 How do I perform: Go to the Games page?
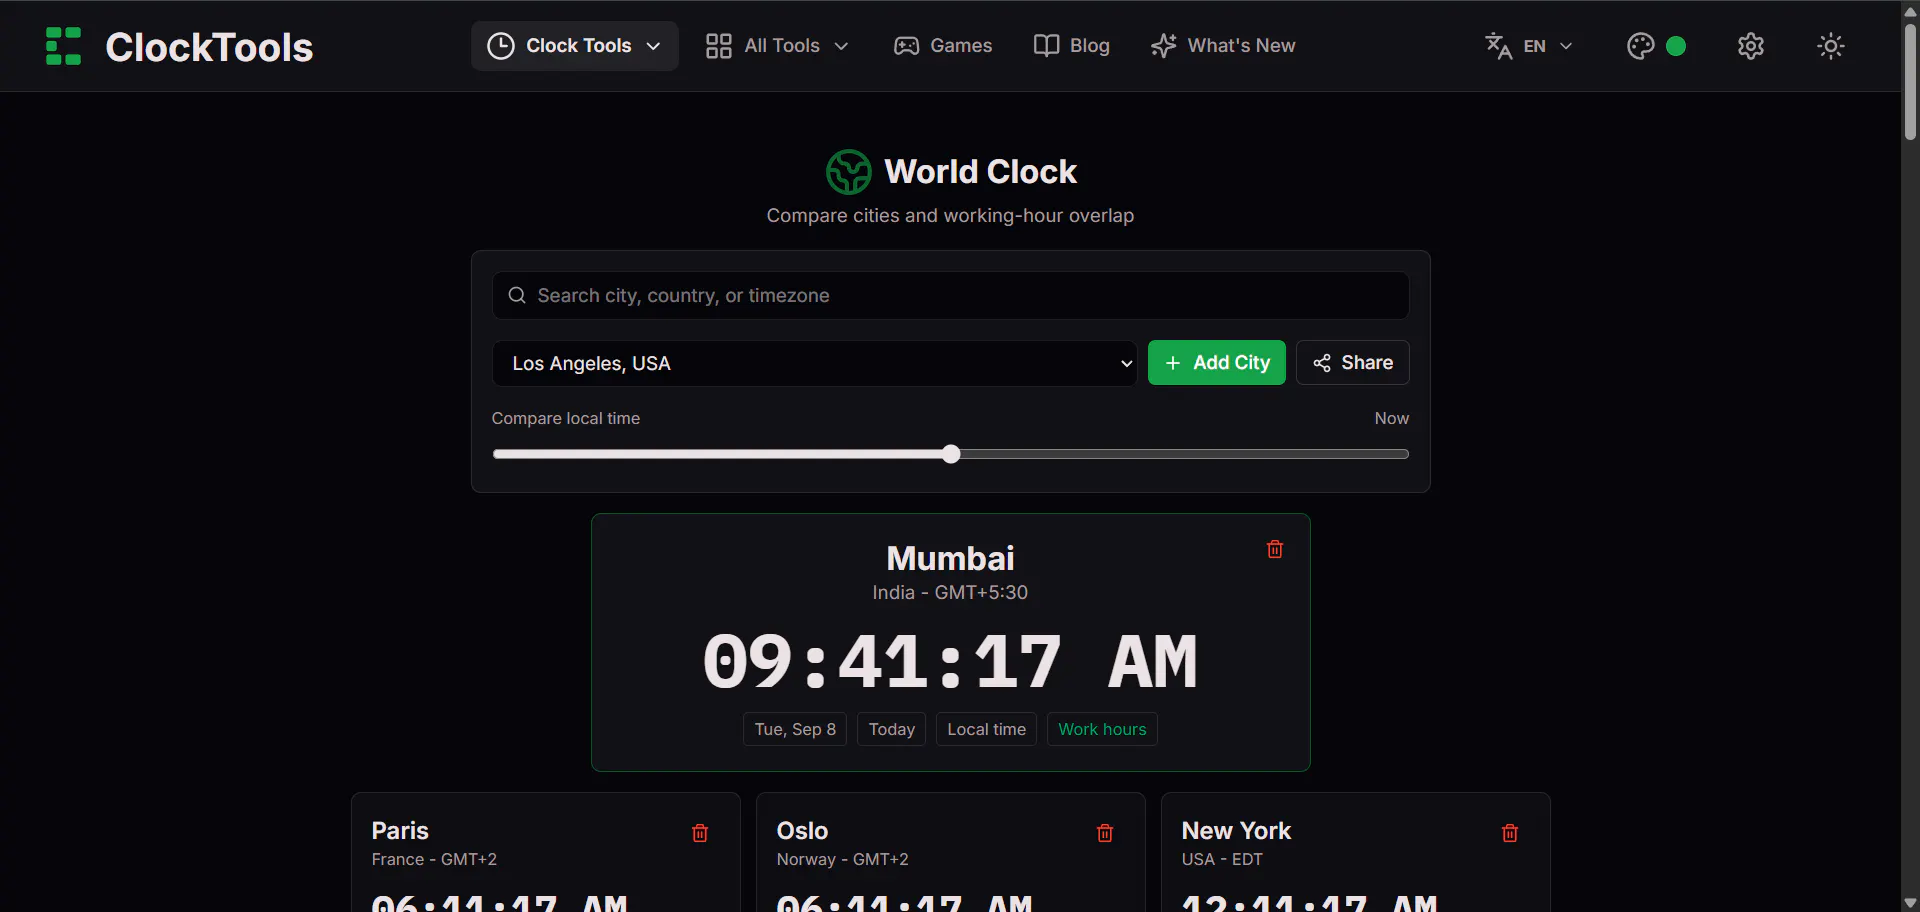[943, 46]
